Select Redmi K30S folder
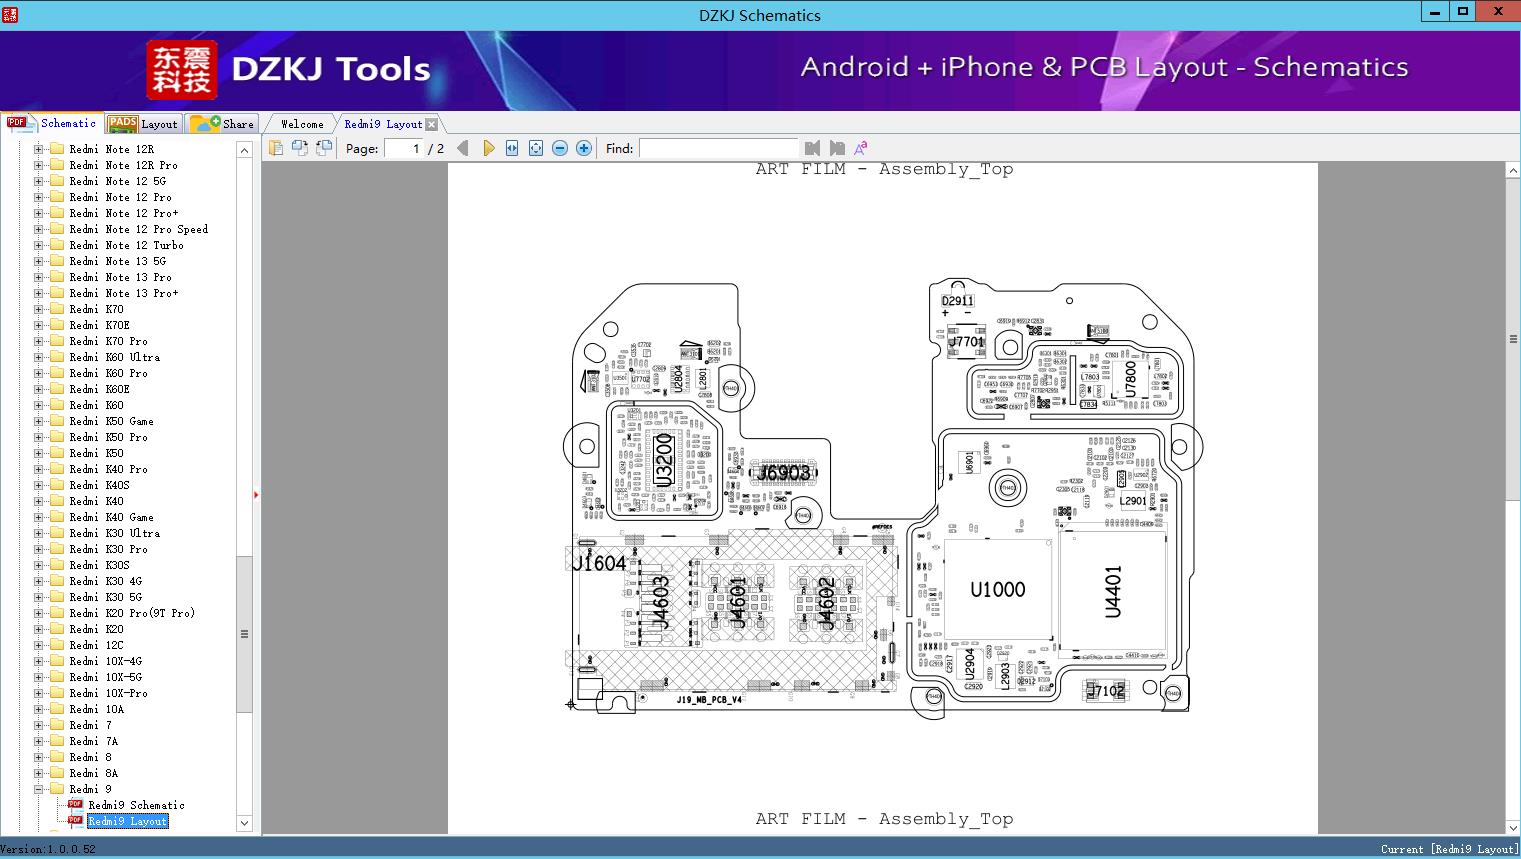Viewport: 1521px width, 859px height. [x=99, y=565]
